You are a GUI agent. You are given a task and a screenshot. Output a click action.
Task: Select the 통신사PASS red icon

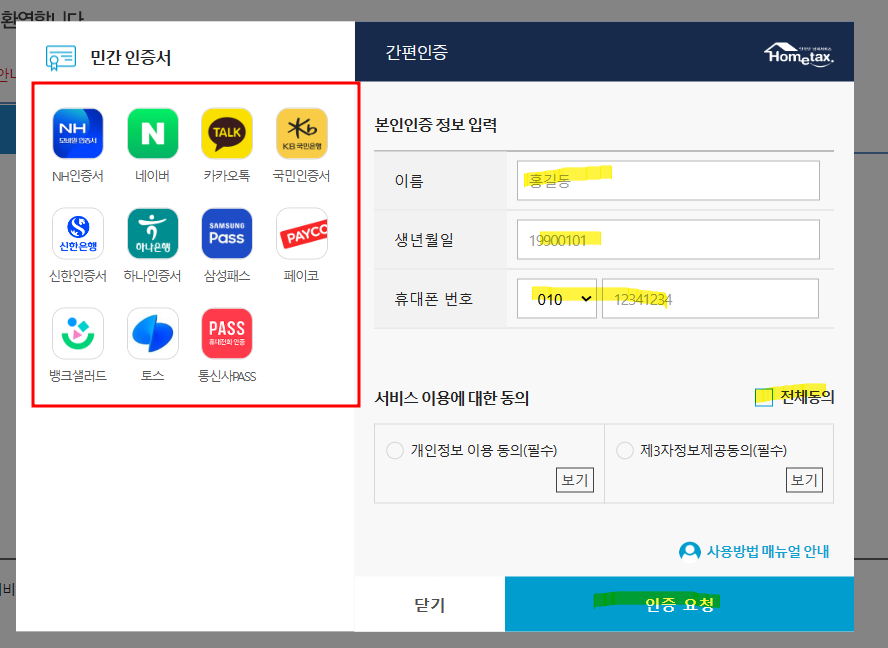pyautogui.click(x=227, y=334)
